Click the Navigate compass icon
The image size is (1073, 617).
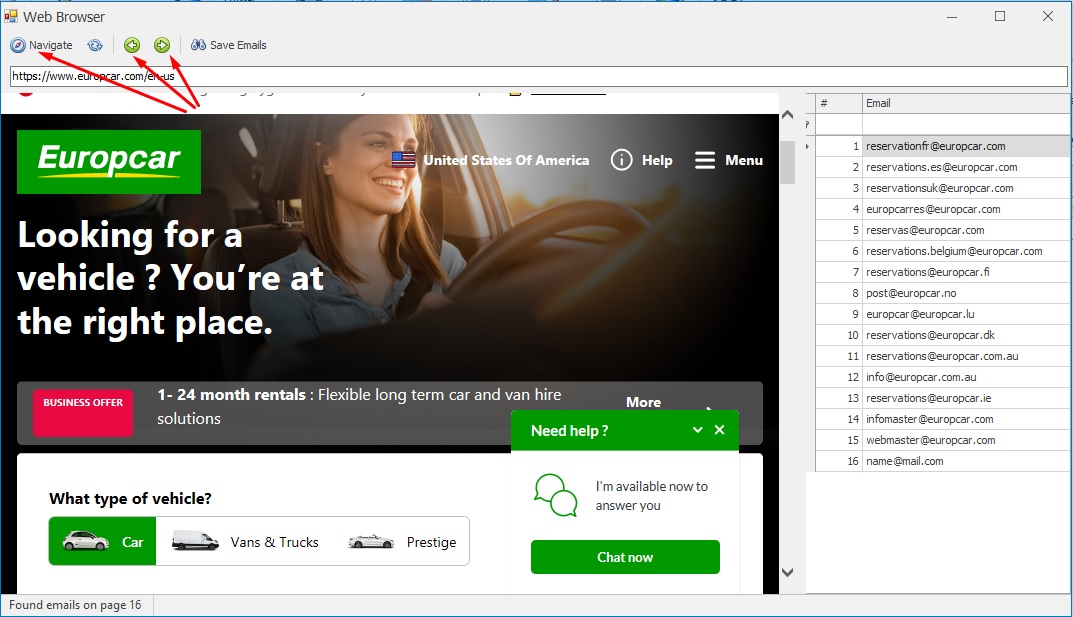click(x=18, y=45)
